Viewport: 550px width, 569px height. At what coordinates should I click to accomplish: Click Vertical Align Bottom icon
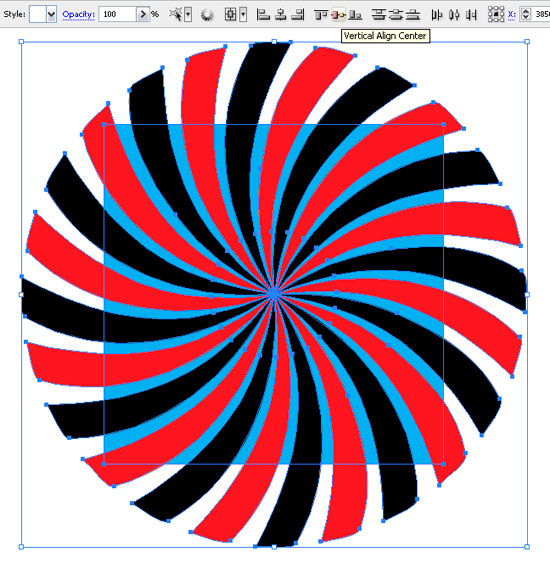[355, 15]
